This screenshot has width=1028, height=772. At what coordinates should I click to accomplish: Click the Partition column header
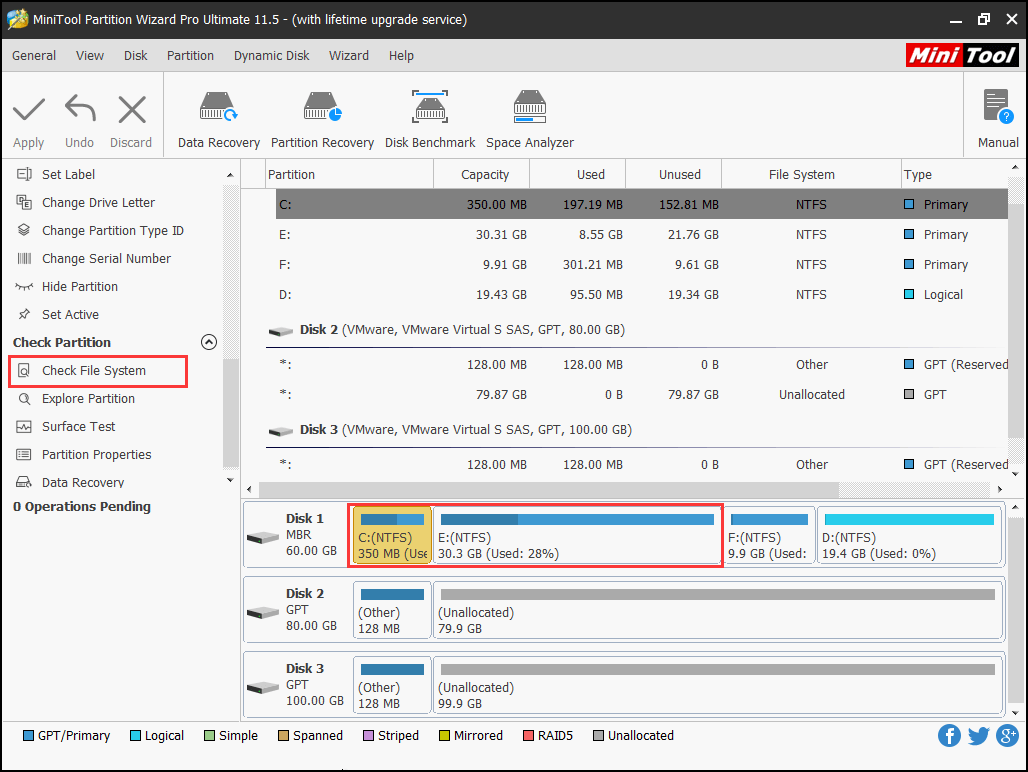[349, 174]
